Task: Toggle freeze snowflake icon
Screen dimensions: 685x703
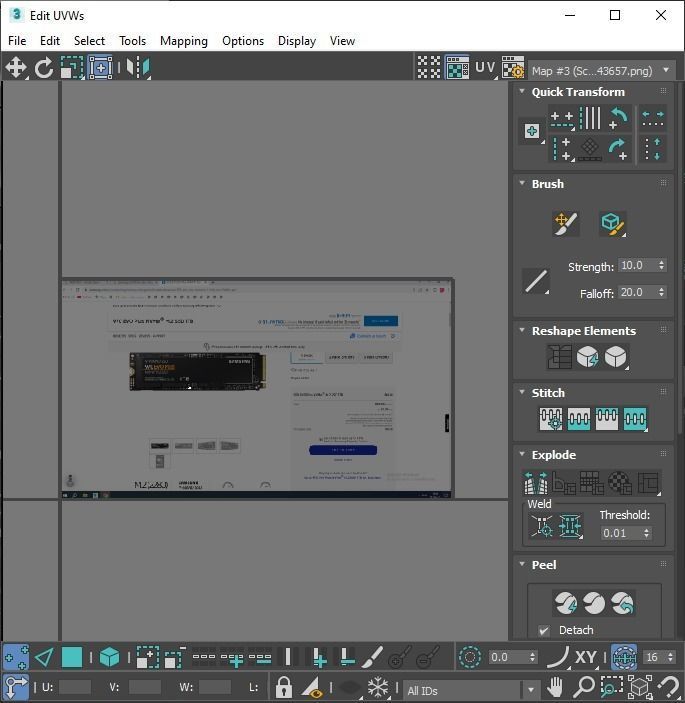Action: [x=378, y=686]
